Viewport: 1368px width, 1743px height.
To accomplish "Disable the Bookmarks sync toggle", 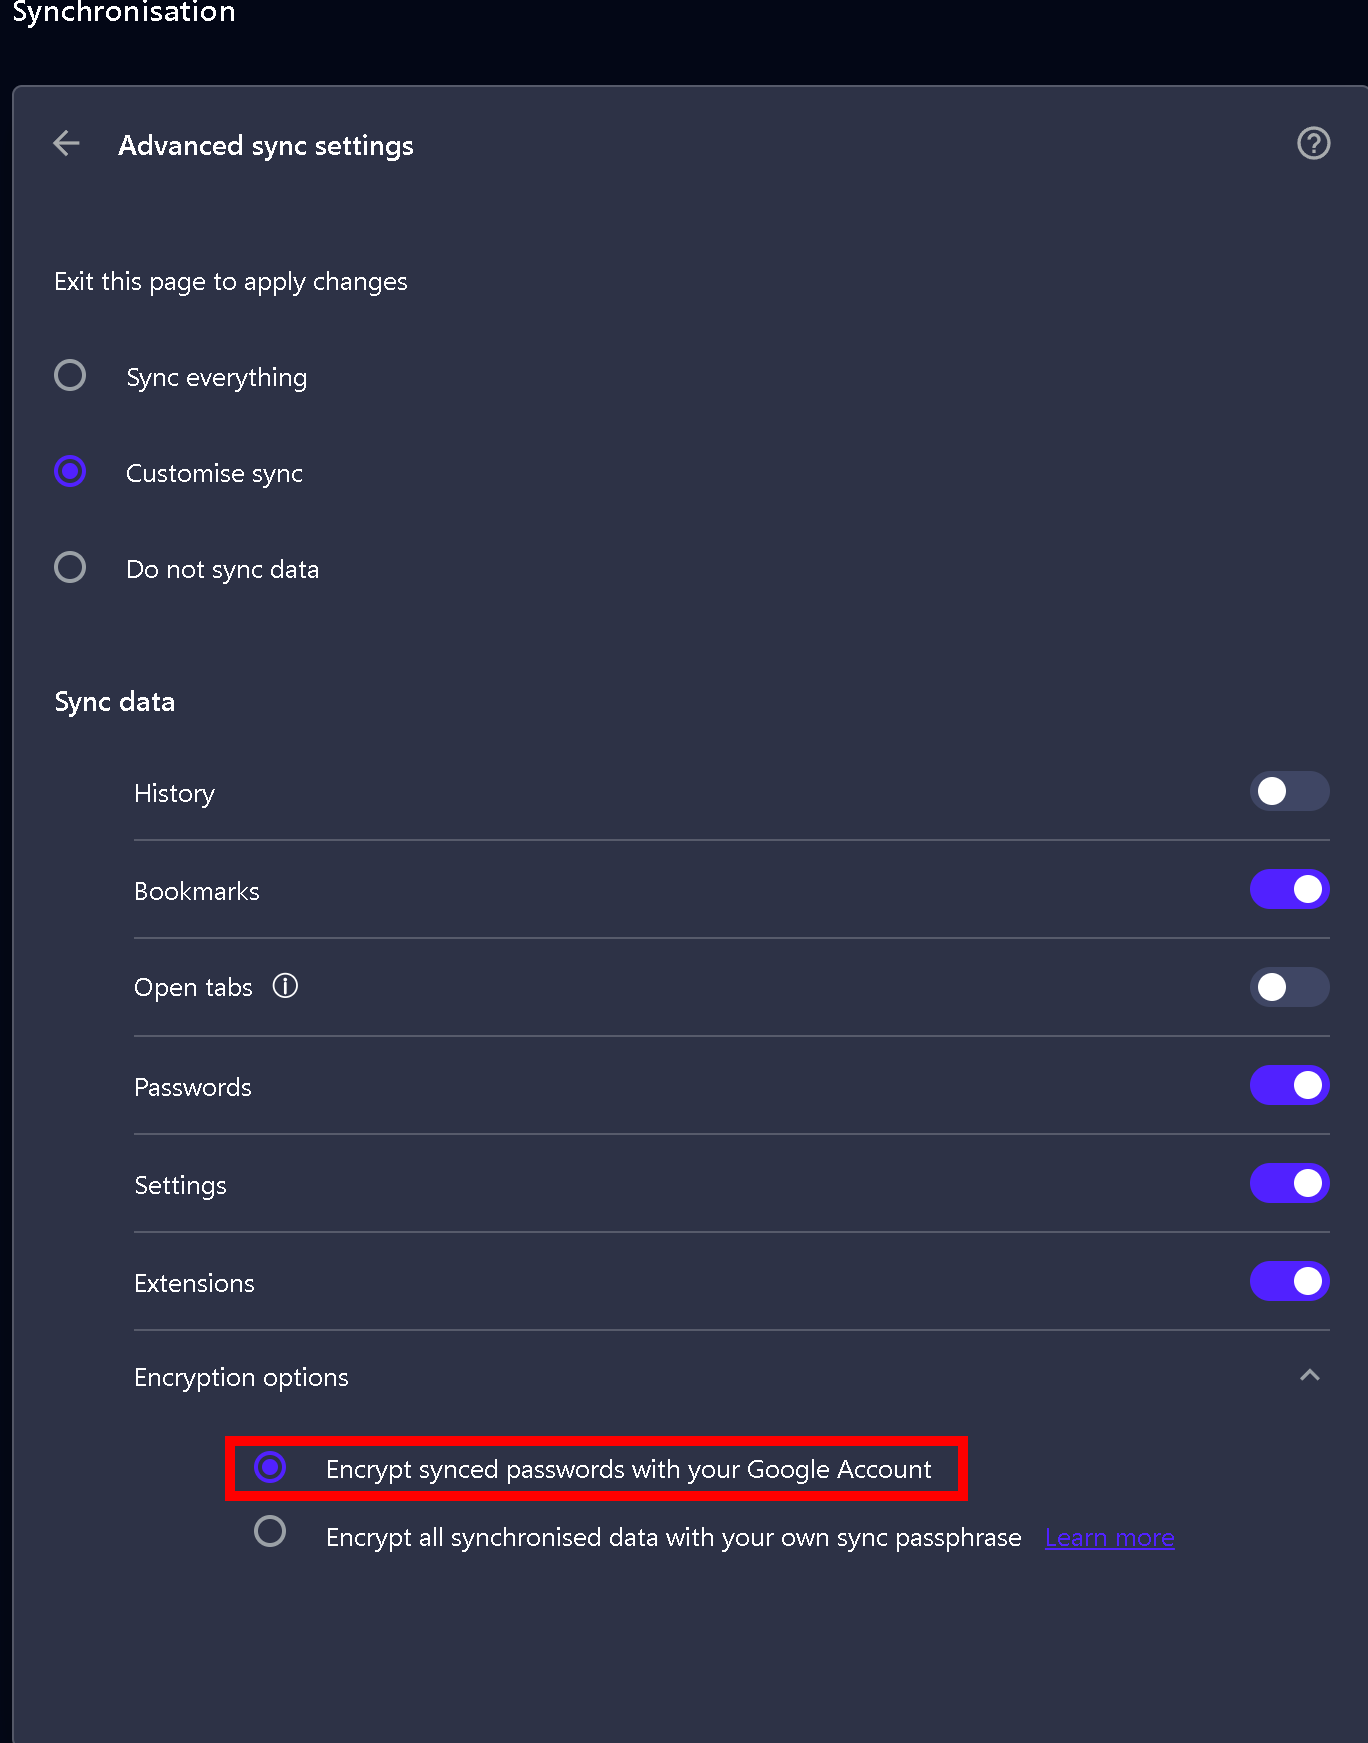I will tap(1289, 889).
